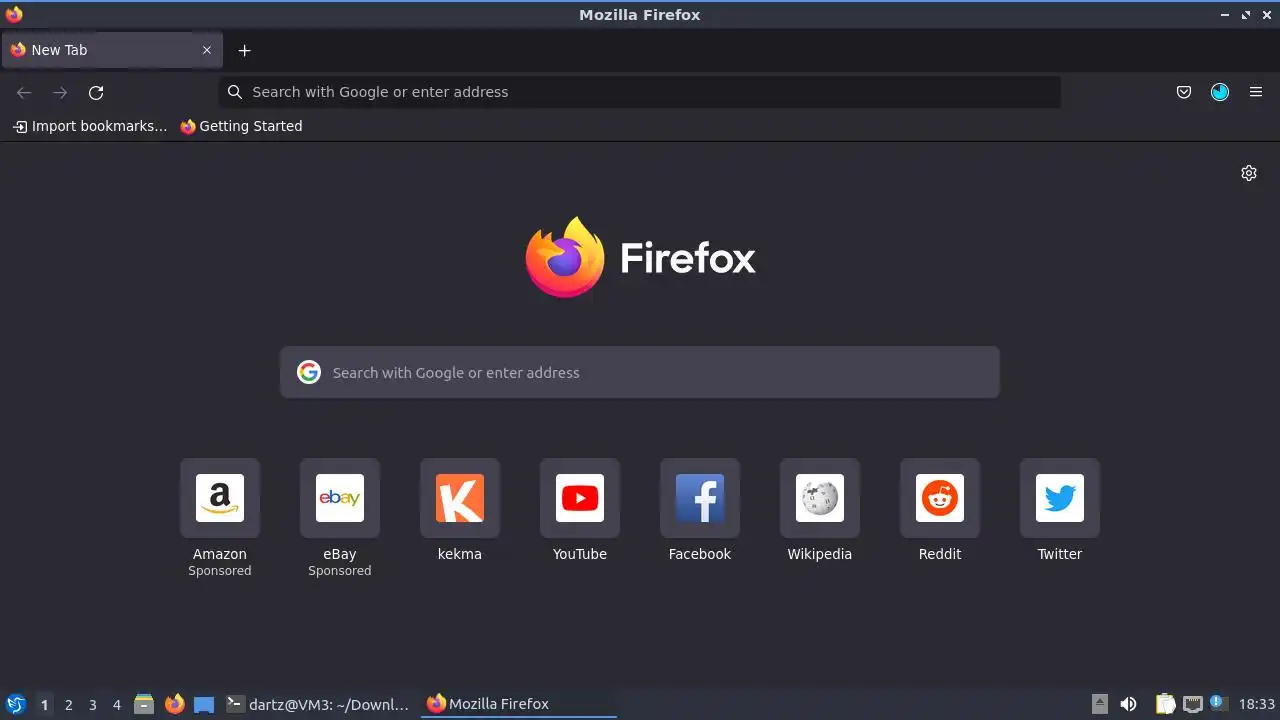Click Import bookmarks in bookmarks toolbar
The height and width of the screenshot is (720, 1280).
[90, 126]
